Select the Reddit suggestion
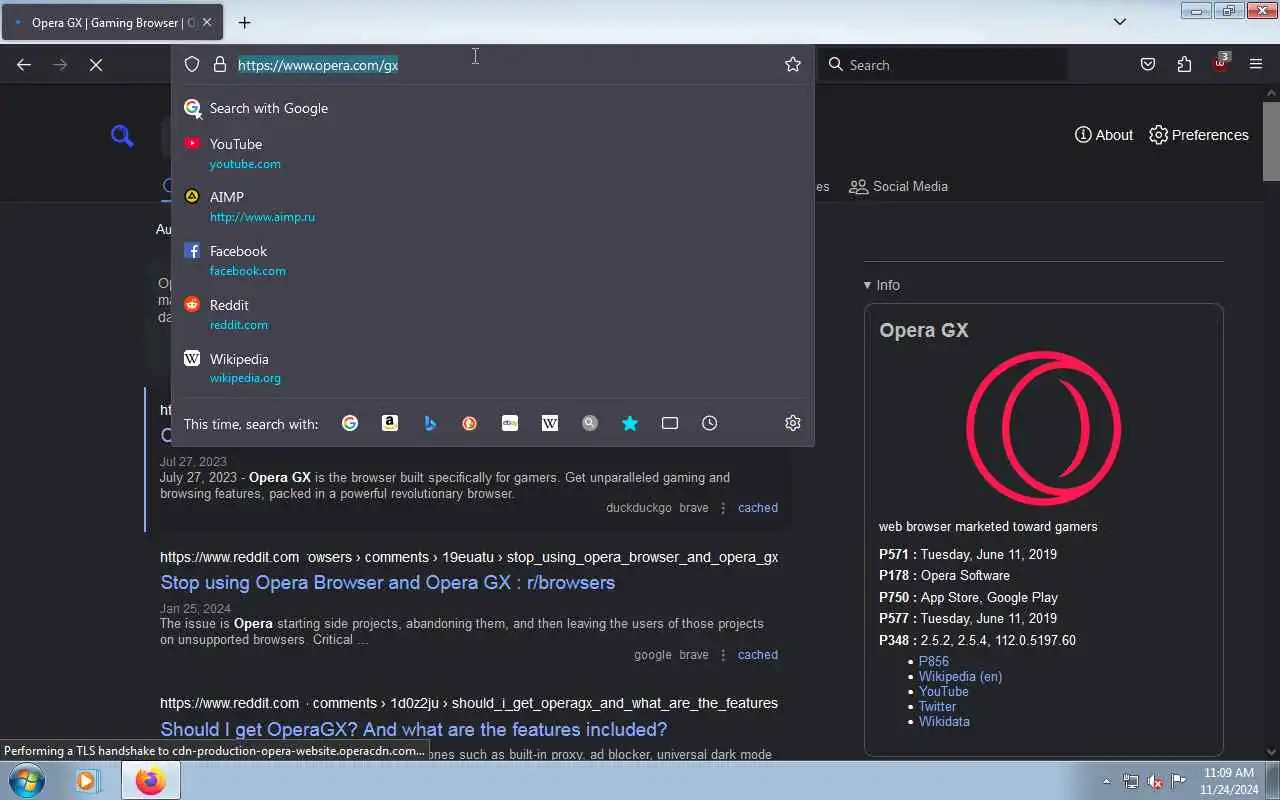 [x=492, y=314]
